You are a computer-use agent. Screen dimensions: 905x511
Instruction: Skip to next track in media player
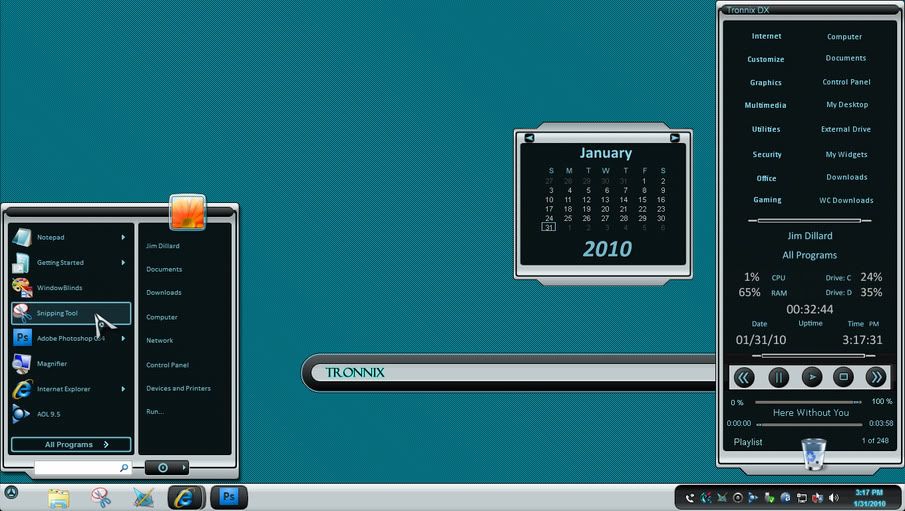[x=876, y=378]
